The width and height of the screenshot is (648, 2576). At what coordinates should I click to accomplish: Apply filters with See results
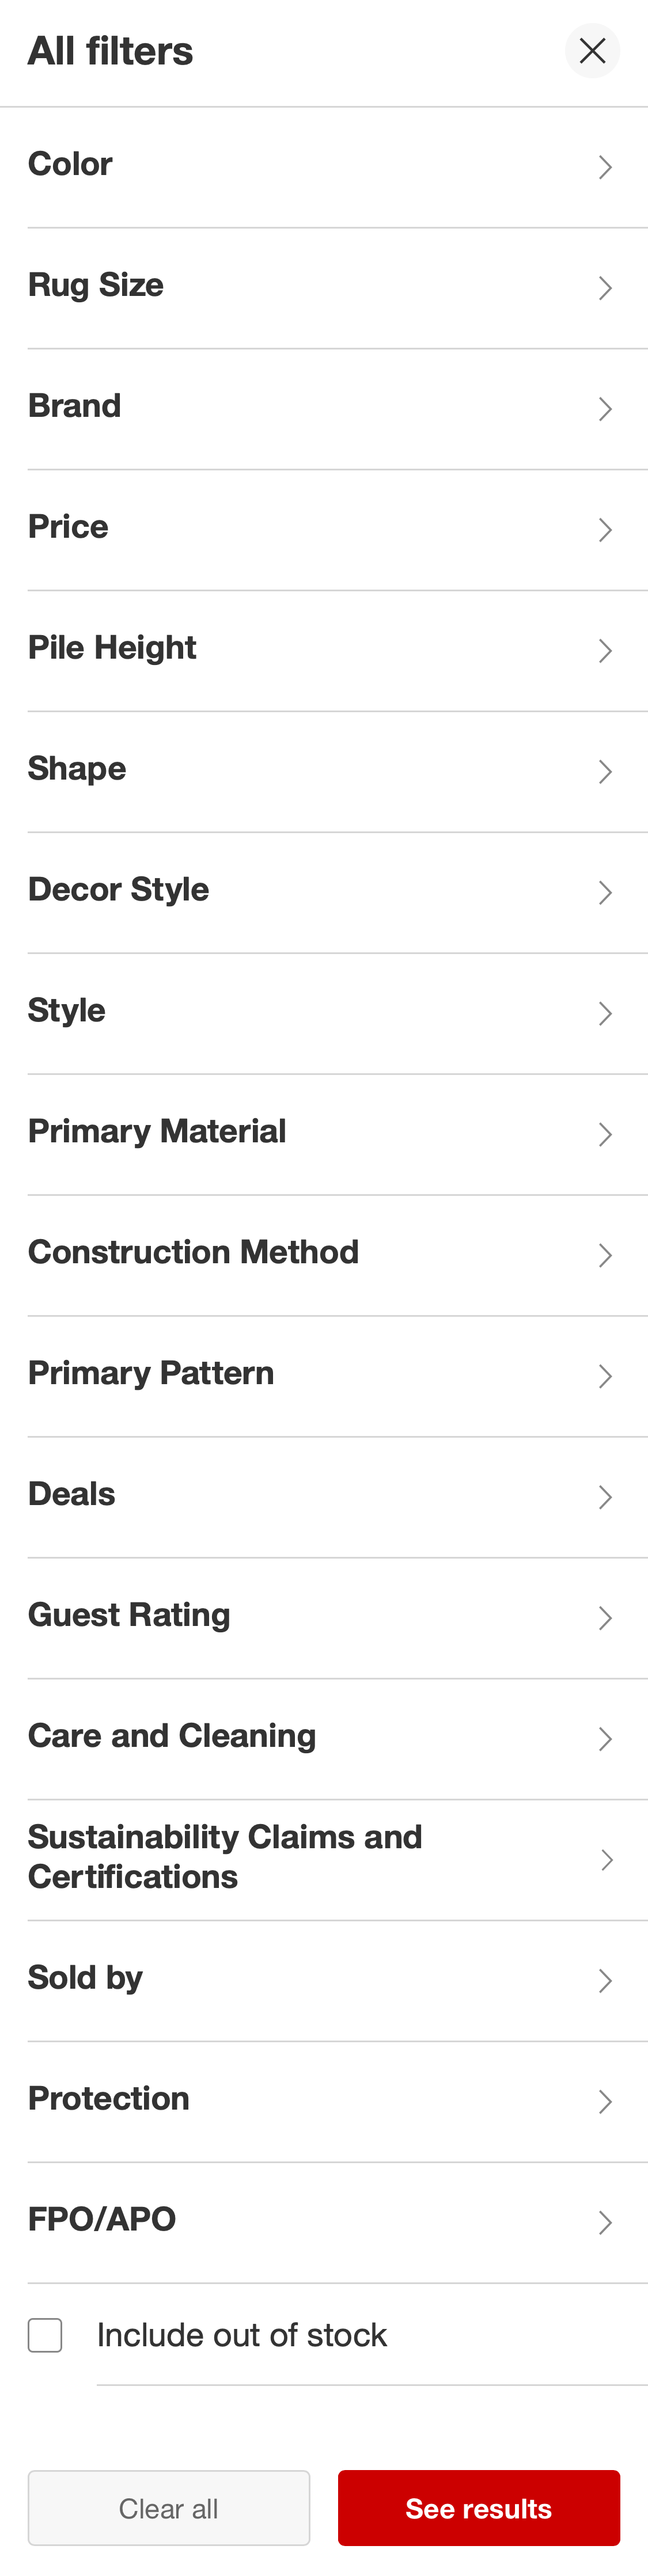479,2508
